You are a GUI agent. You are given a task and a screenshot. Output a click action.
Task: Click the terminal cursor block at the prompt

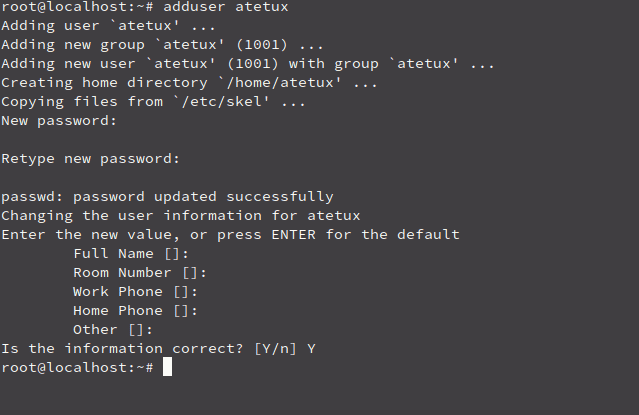[167, 367]
